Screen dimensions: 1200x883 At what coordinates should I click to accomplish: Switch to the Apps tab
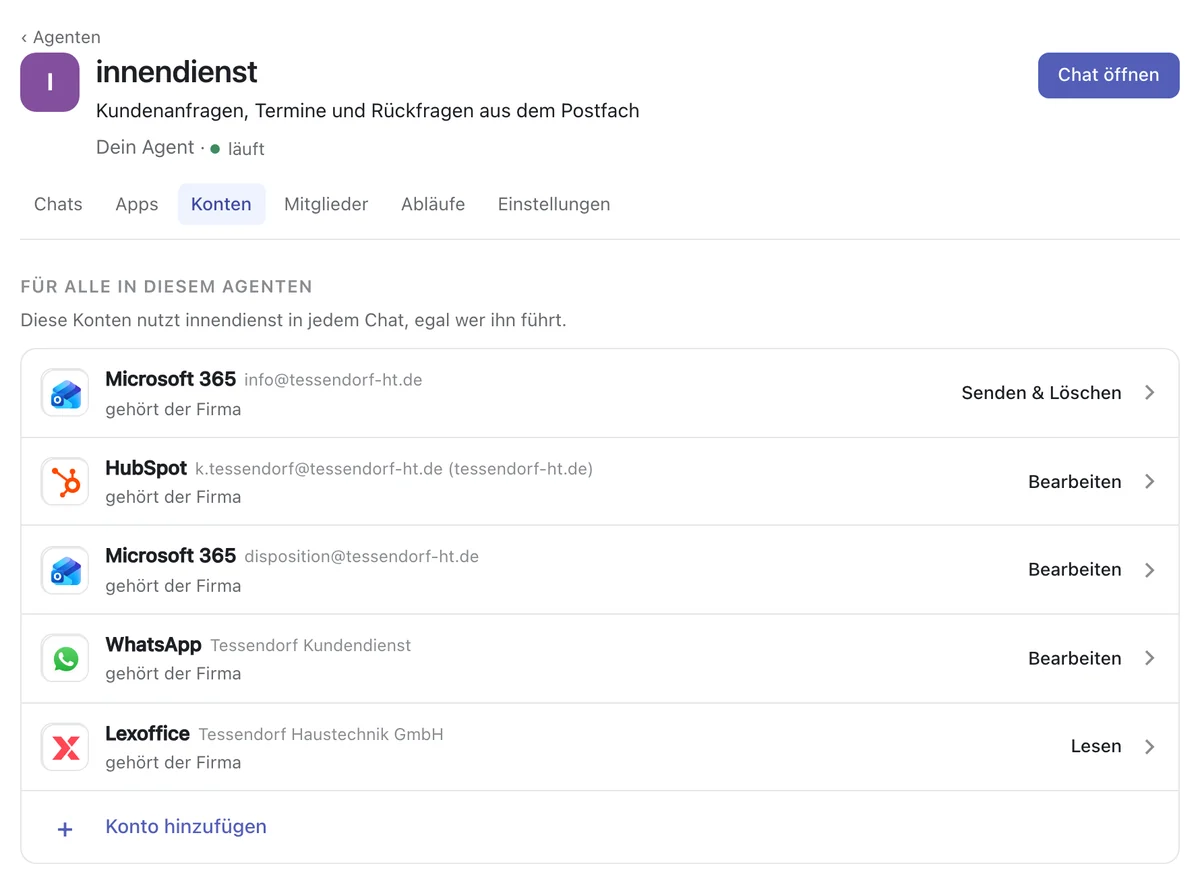[137, 204]
